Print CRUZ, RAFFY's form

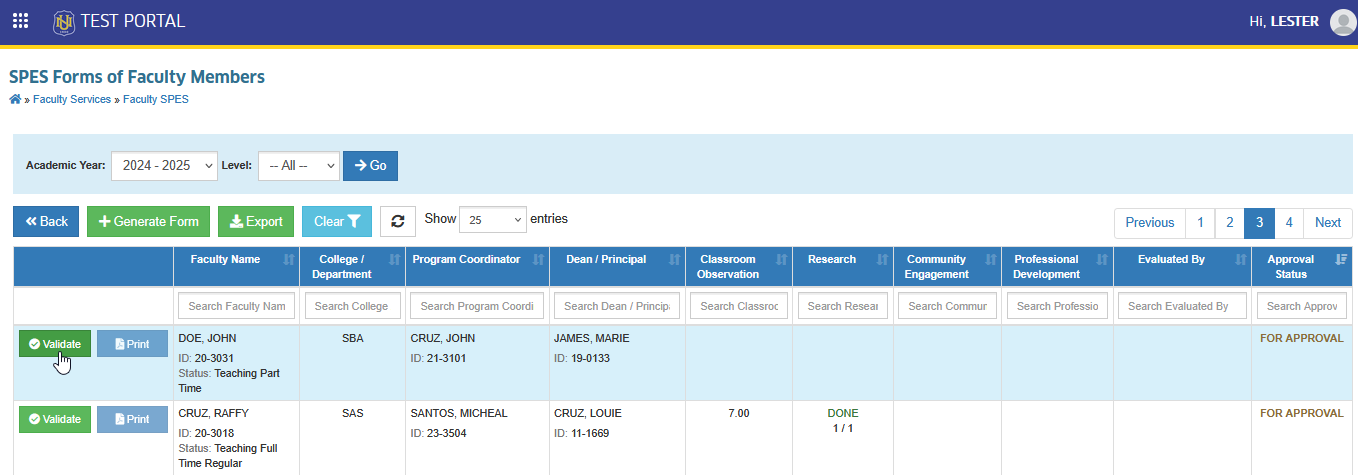click(132, 419)
